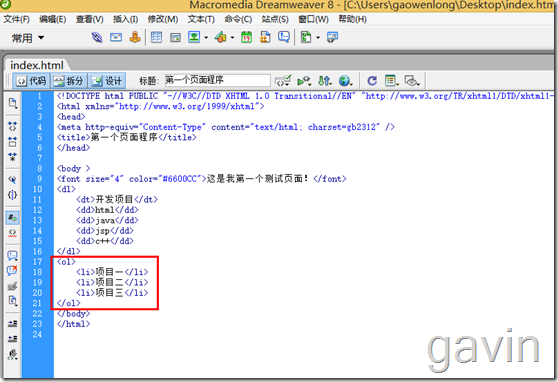Switch to 拆分 (Split) view
The width and height of the screenshot is (558, 382).
click(69, 81)
